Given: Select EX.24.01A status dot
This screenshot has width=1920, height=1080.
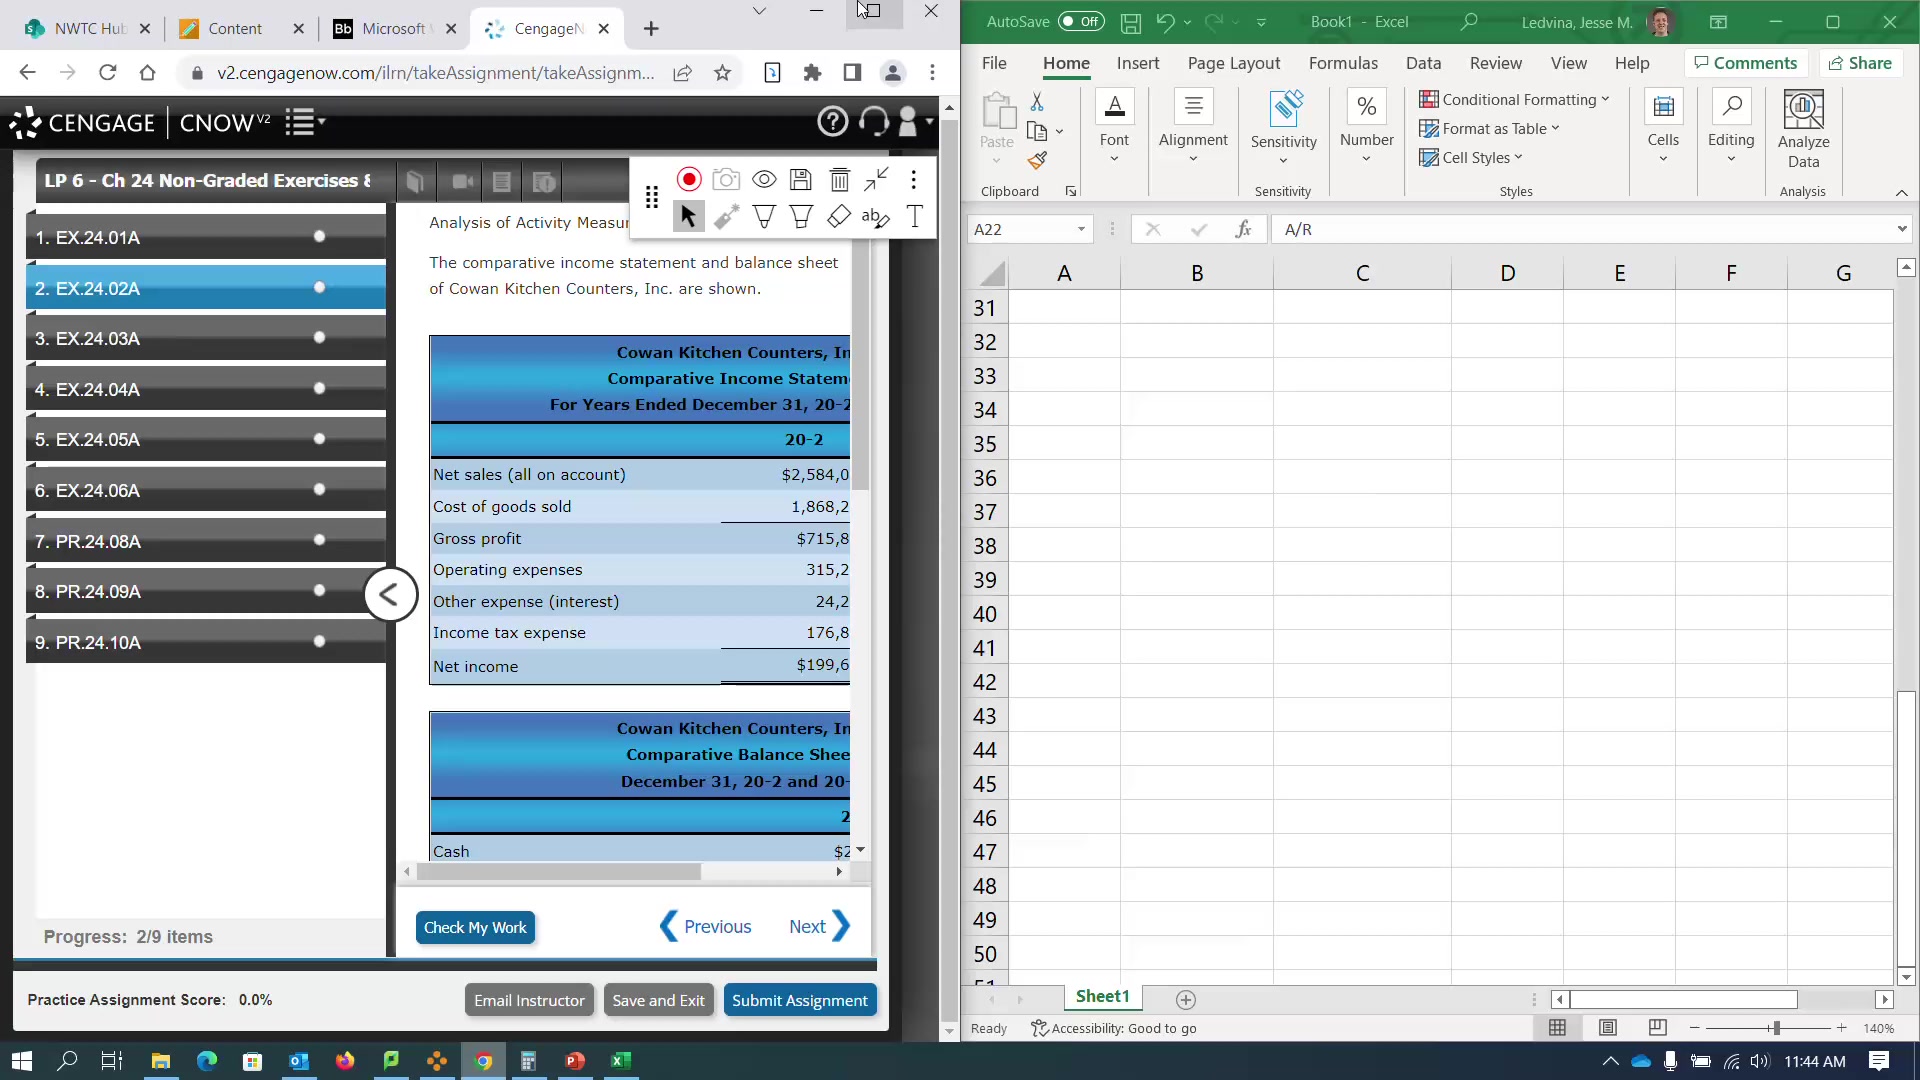Looking at the screenshot, I should (320, 237).
